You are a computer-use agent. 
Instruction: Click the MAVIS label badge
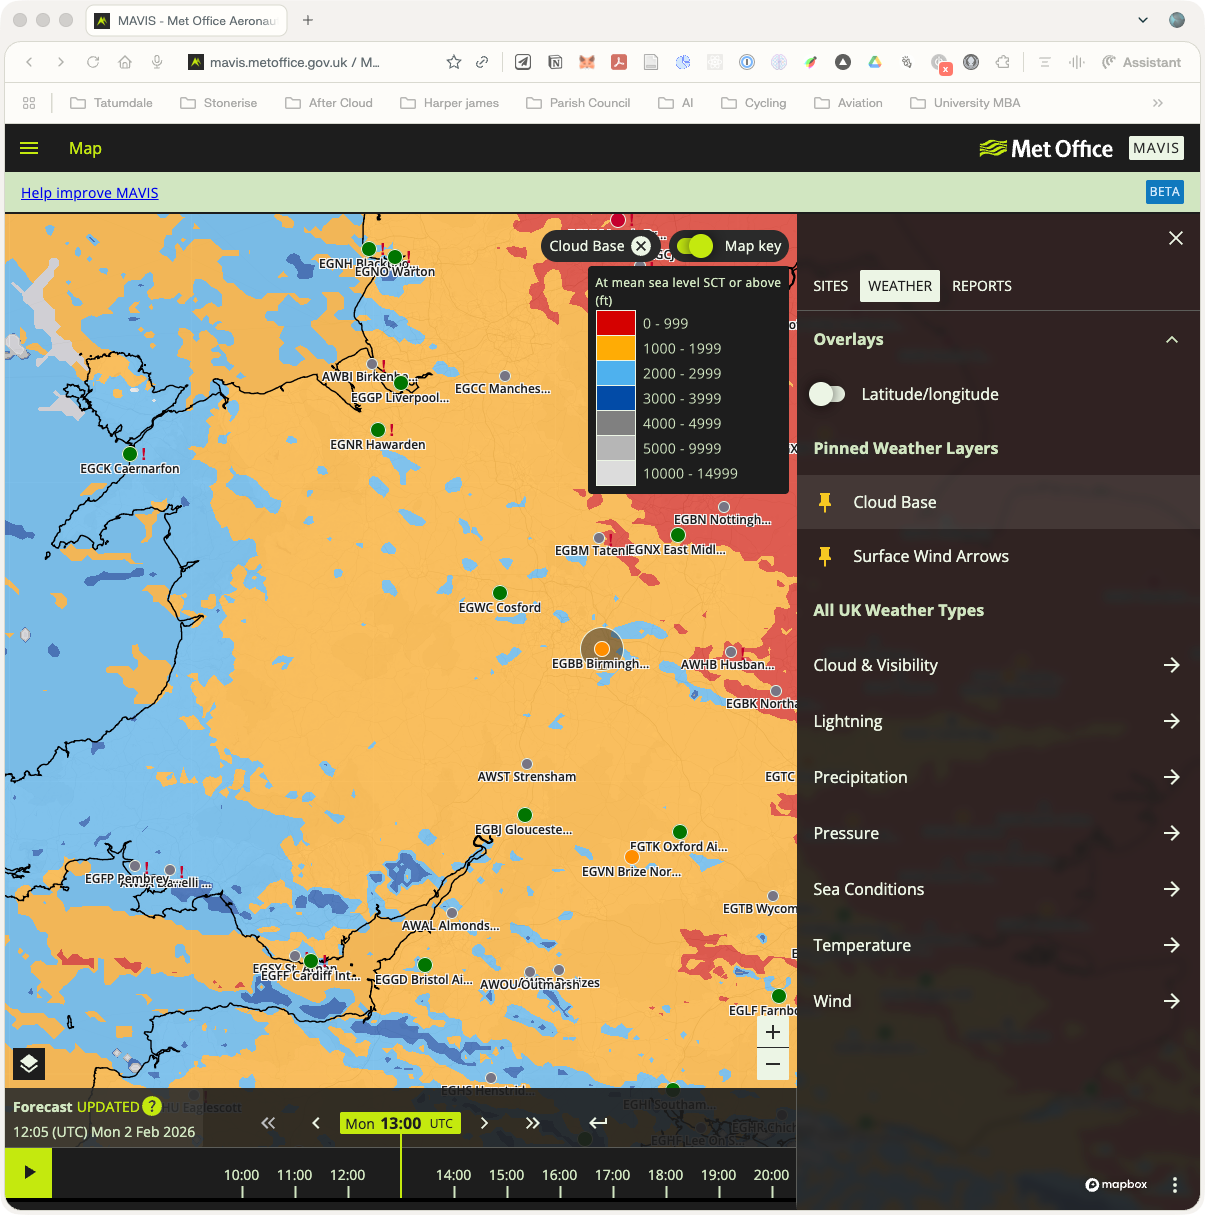pyautogui.click(x=1156, y=148)
